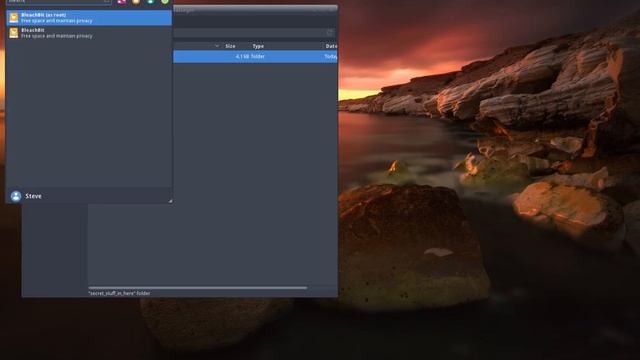This screenshot has width=640, height=360.
Task: Click the green launcher icon beside search
Action: 165,2
